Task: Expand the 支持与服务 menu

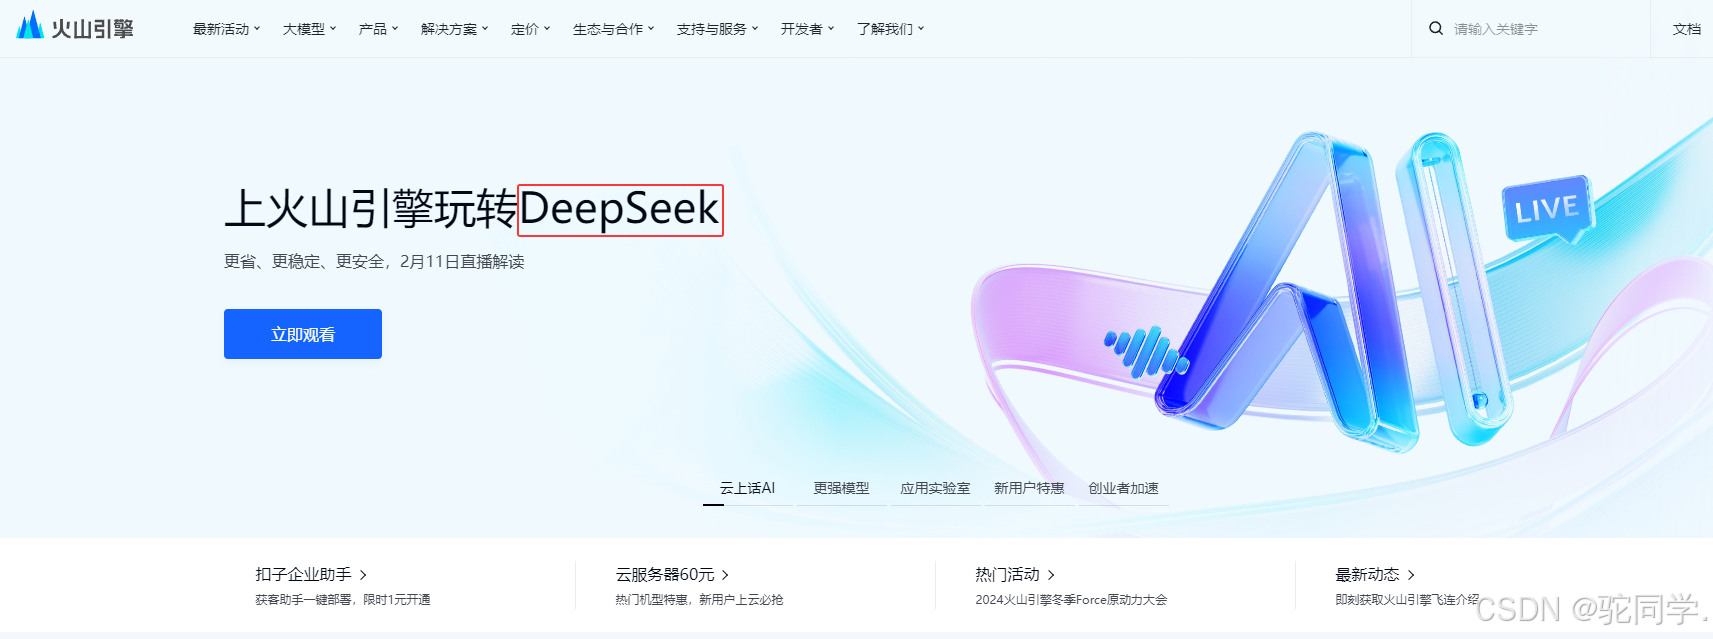Action: point(718,29)
